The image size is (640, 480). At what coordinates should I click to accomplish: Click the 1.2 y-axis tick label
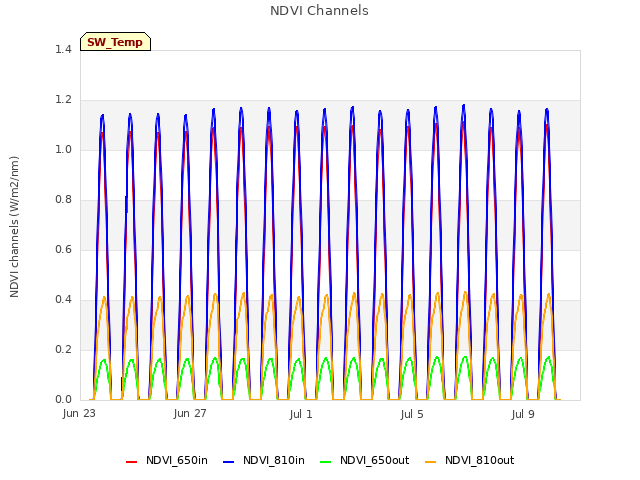click(x=63, y=99)
